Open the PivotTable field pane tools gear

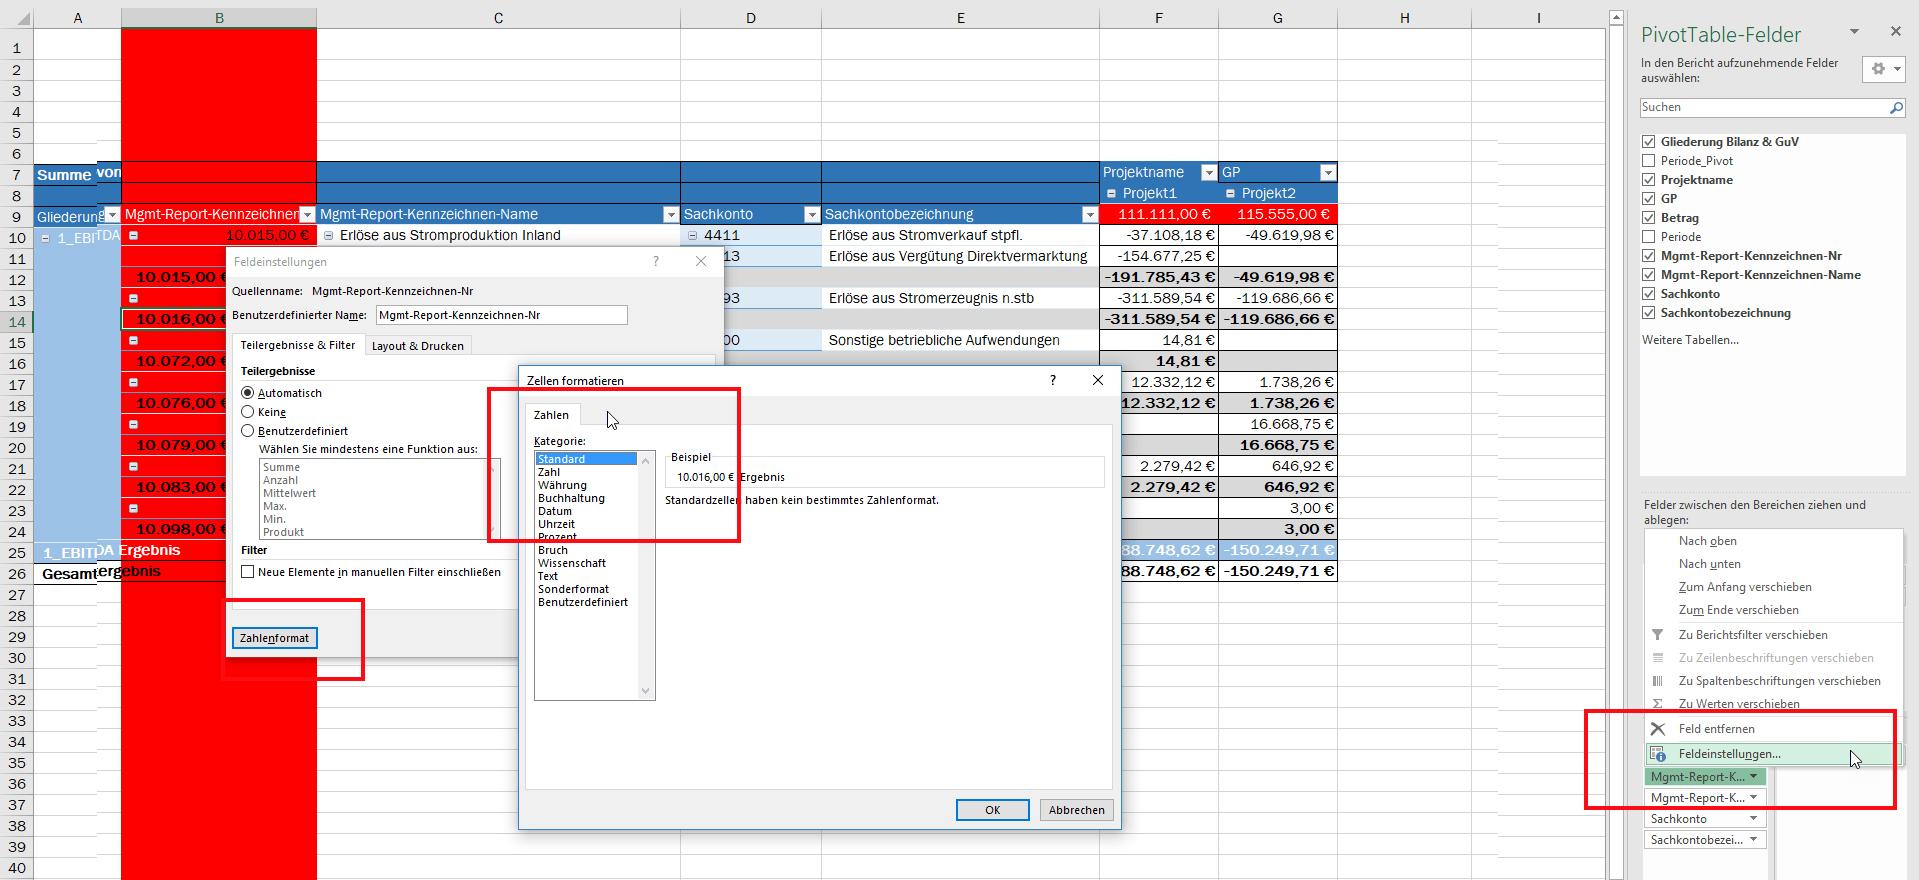pyautogui.click(x=1883, y=69)
